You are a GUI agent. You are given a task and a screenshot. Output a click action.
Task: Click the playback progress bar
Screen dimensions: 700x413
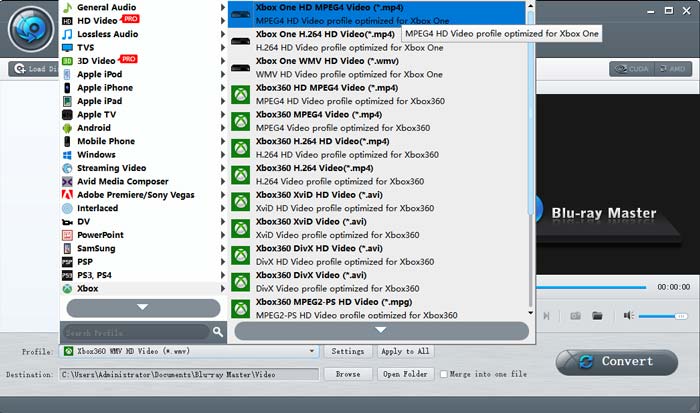coord(591,288)
